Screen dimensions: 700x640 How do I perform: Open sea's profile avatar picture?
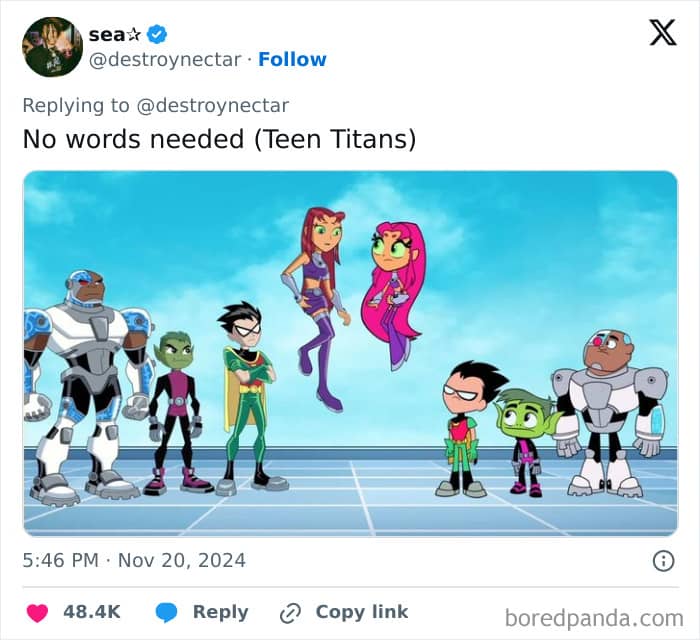pos(52,47)
